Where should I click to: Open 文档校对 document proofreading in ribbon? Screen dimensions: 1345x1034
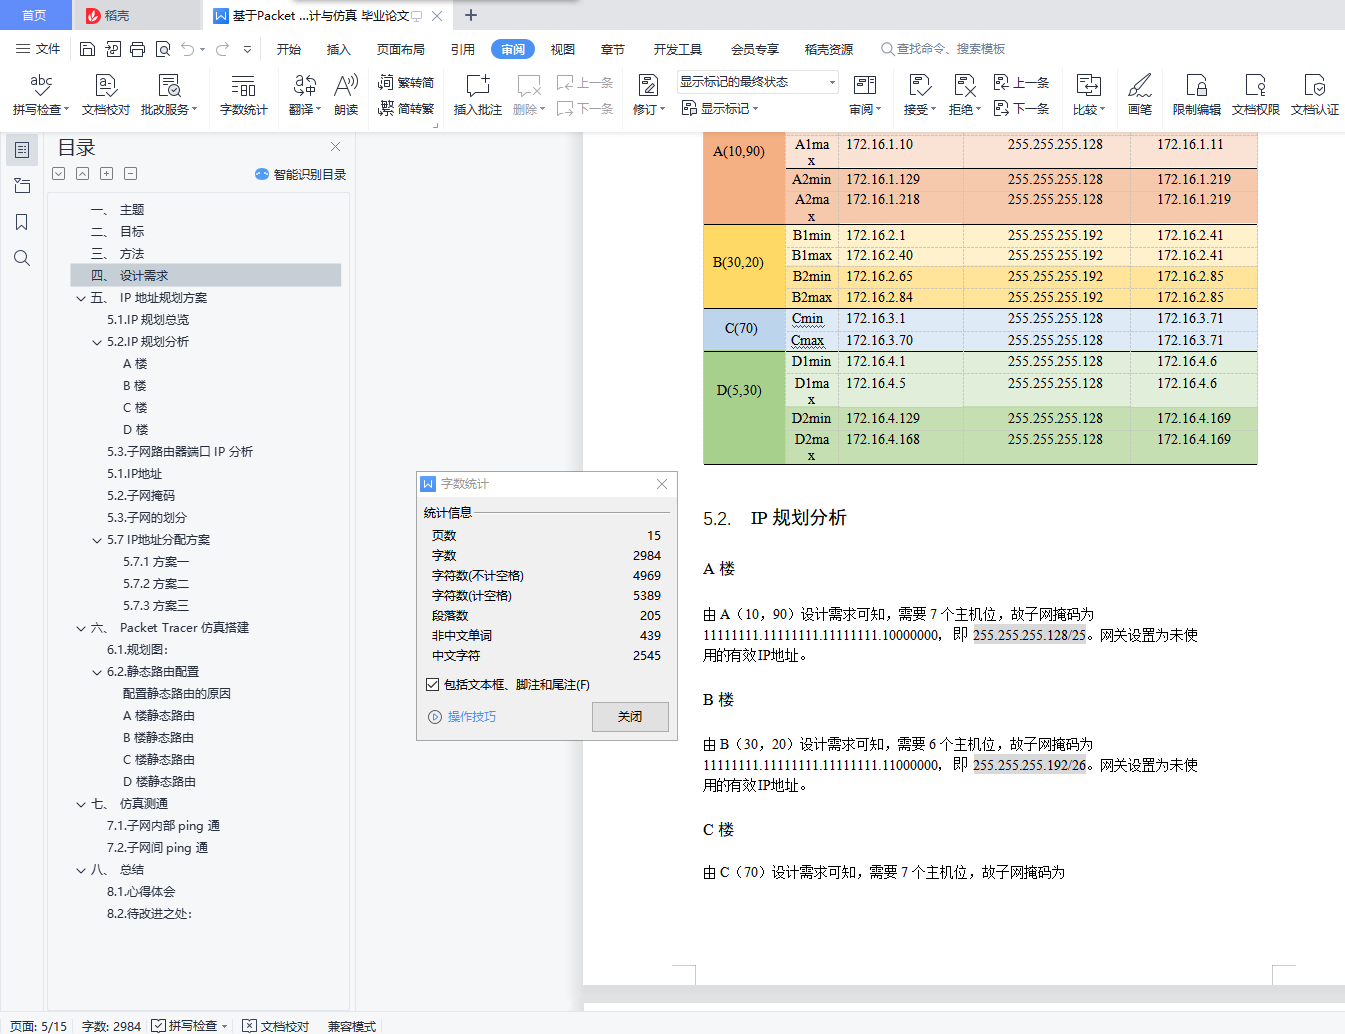coord(106,95)
